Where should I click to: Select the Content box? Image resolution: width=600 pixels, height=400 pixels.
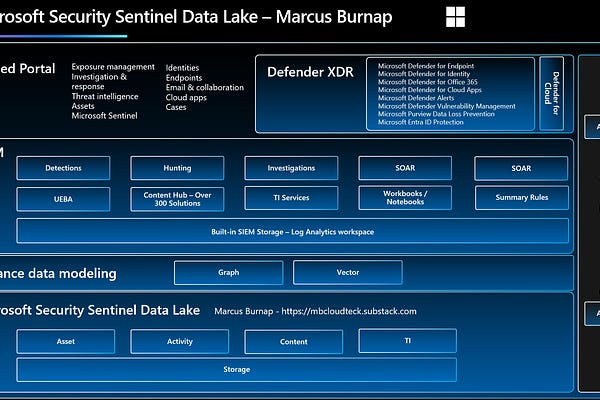293,342
